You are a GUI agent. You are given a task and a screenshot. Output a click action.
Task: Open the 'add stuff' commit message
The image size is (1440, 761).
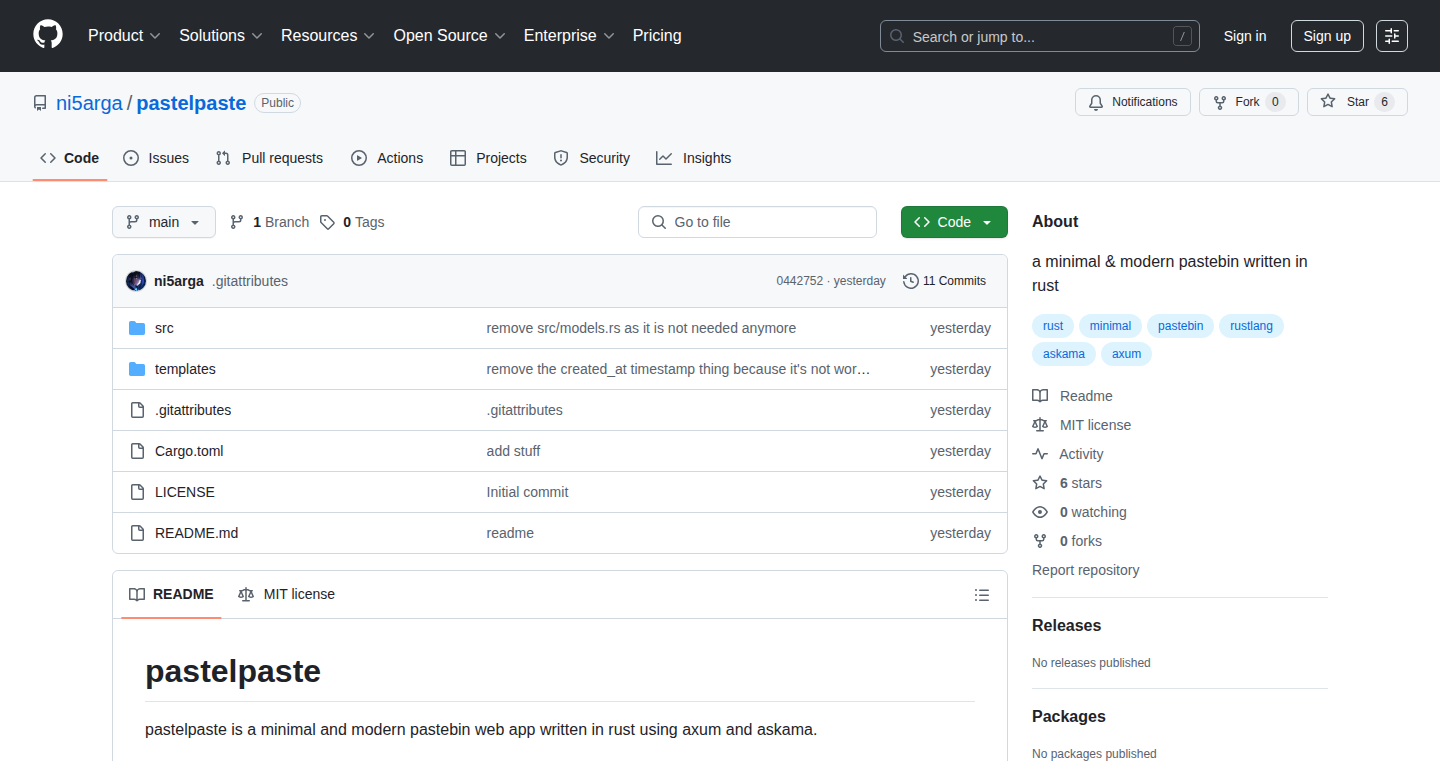(513, 451)
